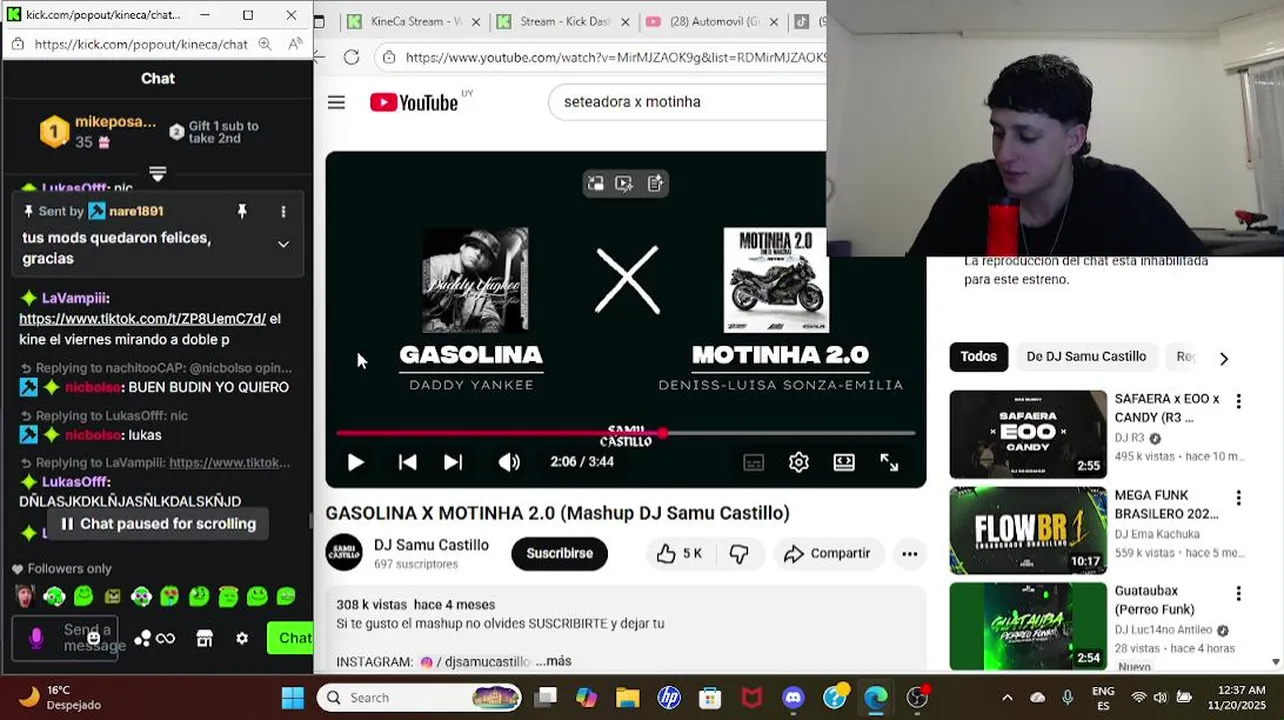Show more filter chips with right arrow
1284x720 pixels.
coord(1223,358)
